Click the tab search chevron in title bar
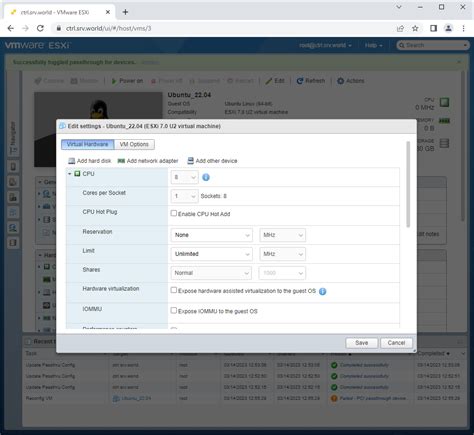Image resolution: width=474 pixels, height=435 pixels. (x=399, y=7)
